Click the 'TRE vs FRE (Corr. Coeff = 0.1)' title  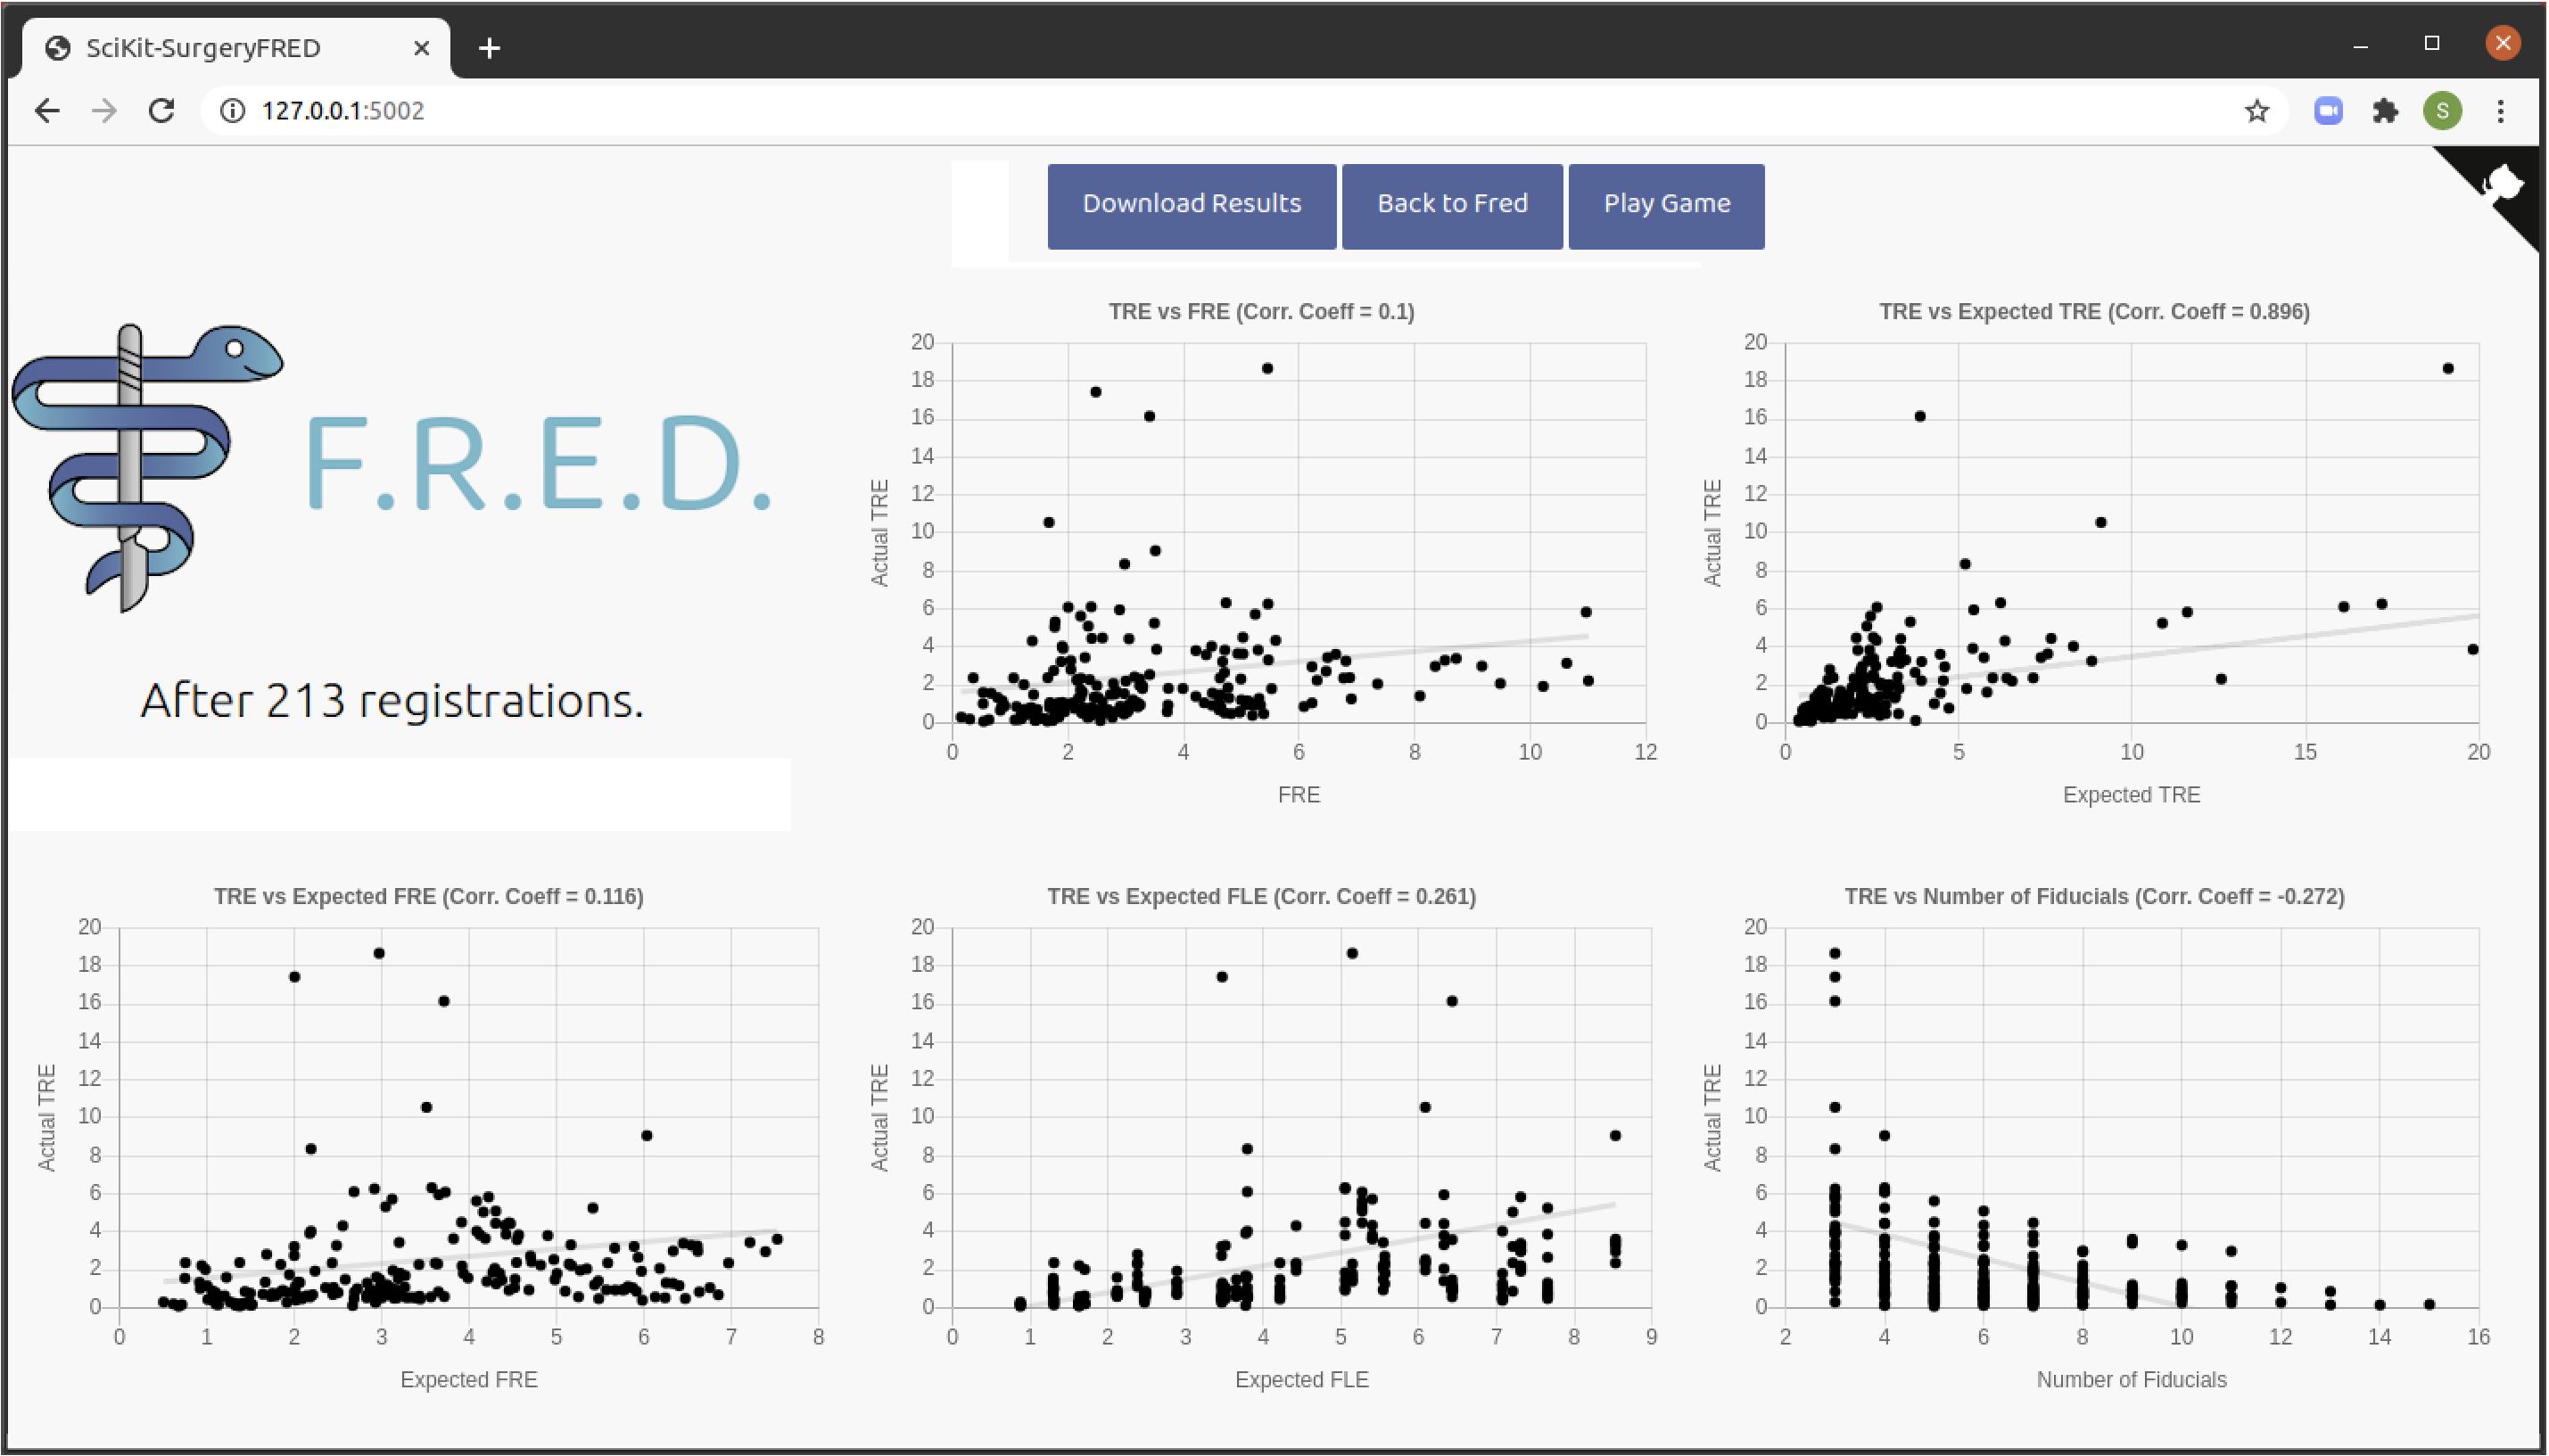tap(1261, 311)
